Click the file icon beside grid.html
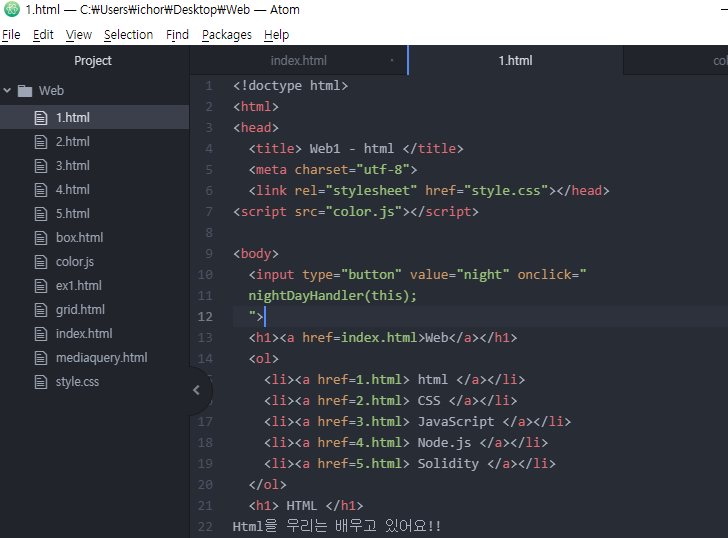This screenshot has width=728, height=538. coord(41,310)
